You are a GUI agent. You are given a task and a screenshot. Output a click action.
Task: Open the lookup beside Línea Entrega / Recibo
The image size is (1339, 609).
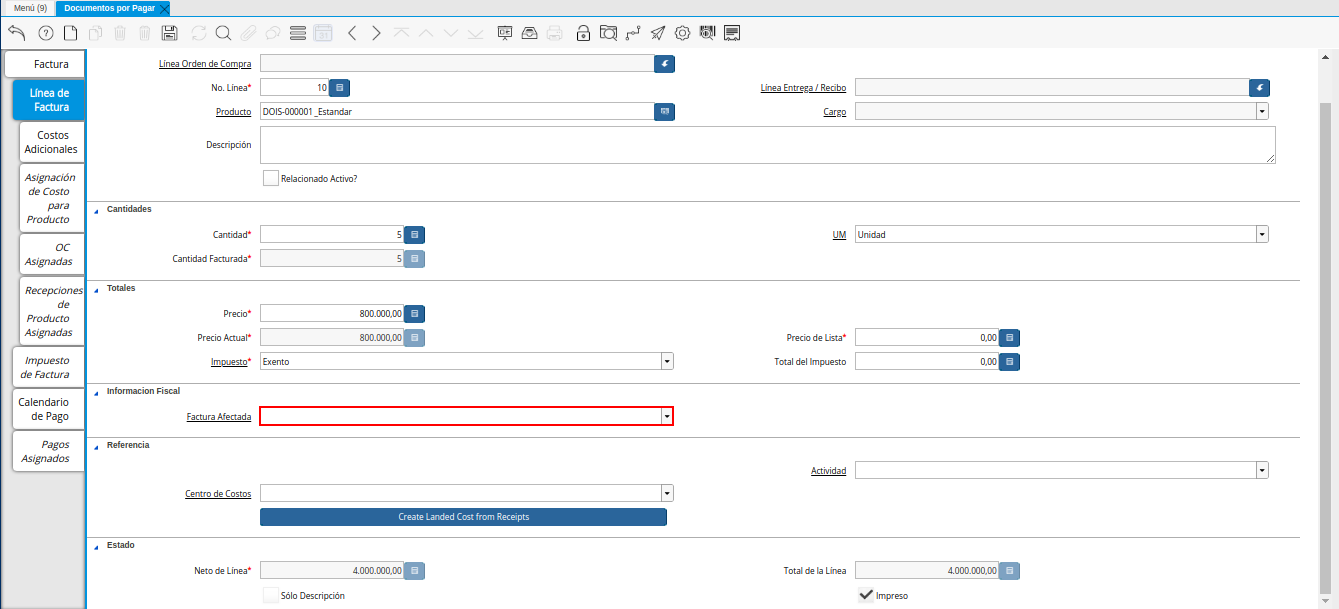1260,88
